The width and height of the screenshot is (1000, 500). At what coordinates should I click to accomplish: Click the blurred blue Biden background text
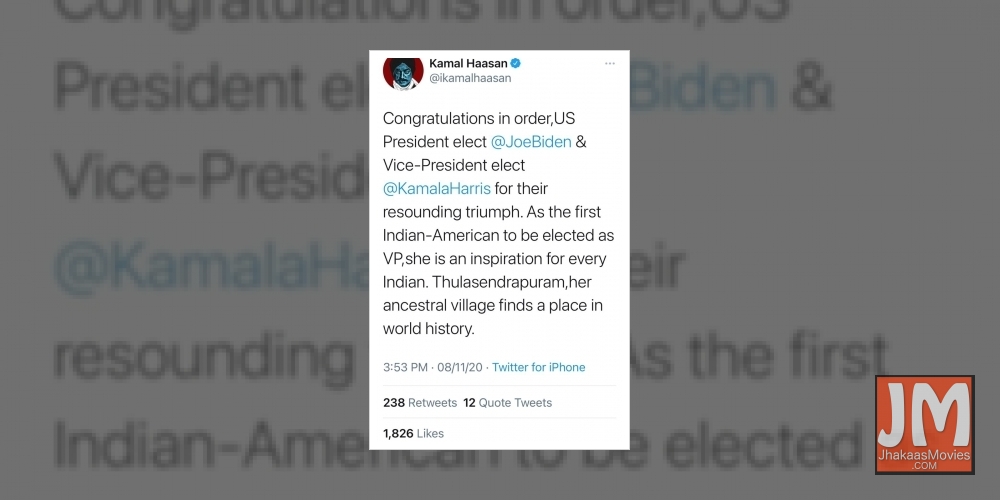703,90
